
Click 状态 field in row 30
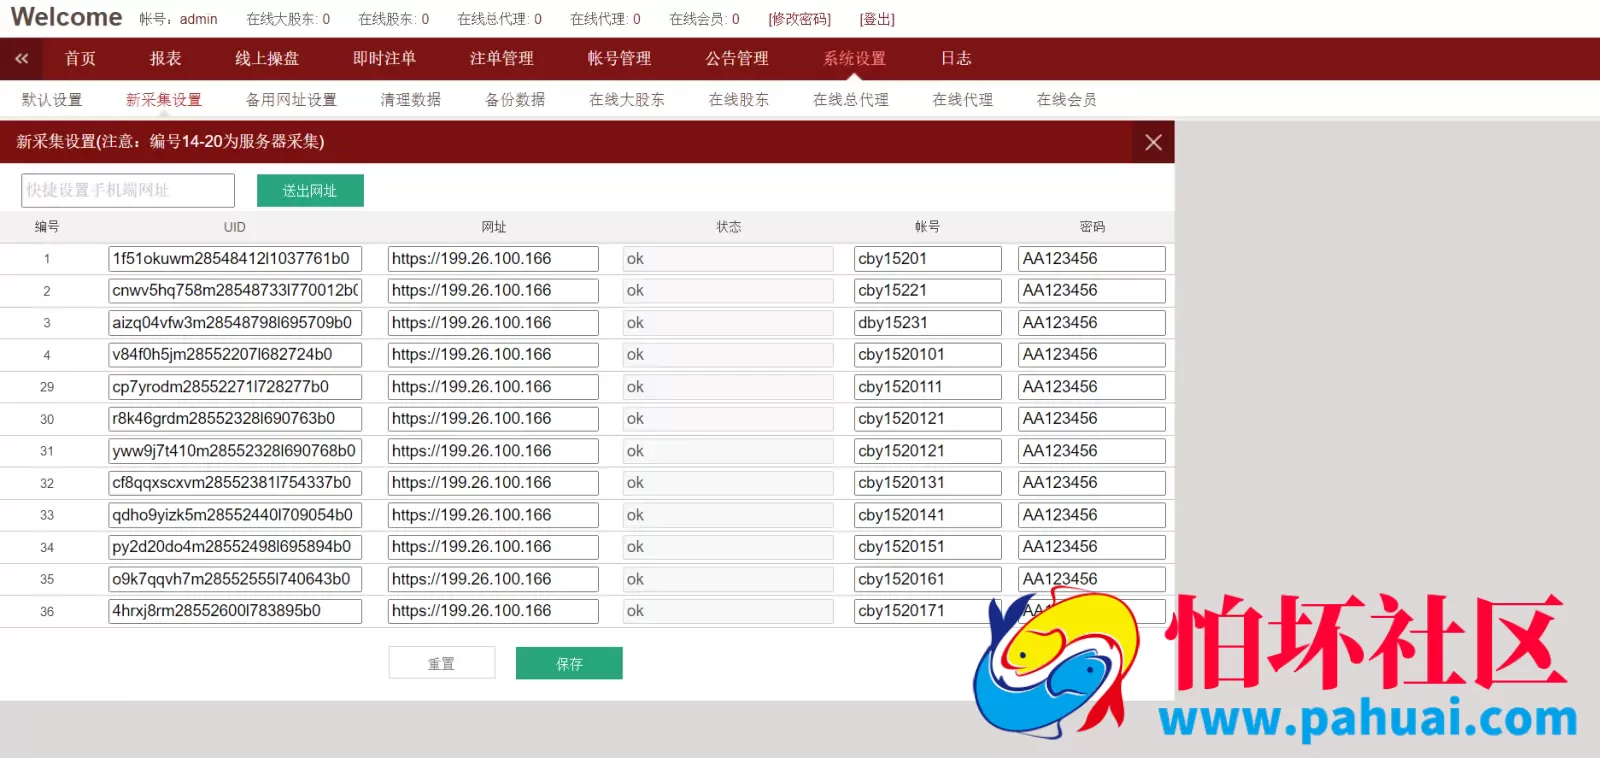[x=728, y=419]
